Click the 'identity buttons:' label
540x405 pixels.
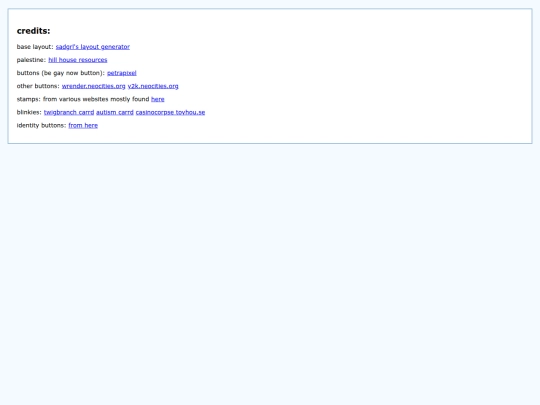(x=41, y=125)
